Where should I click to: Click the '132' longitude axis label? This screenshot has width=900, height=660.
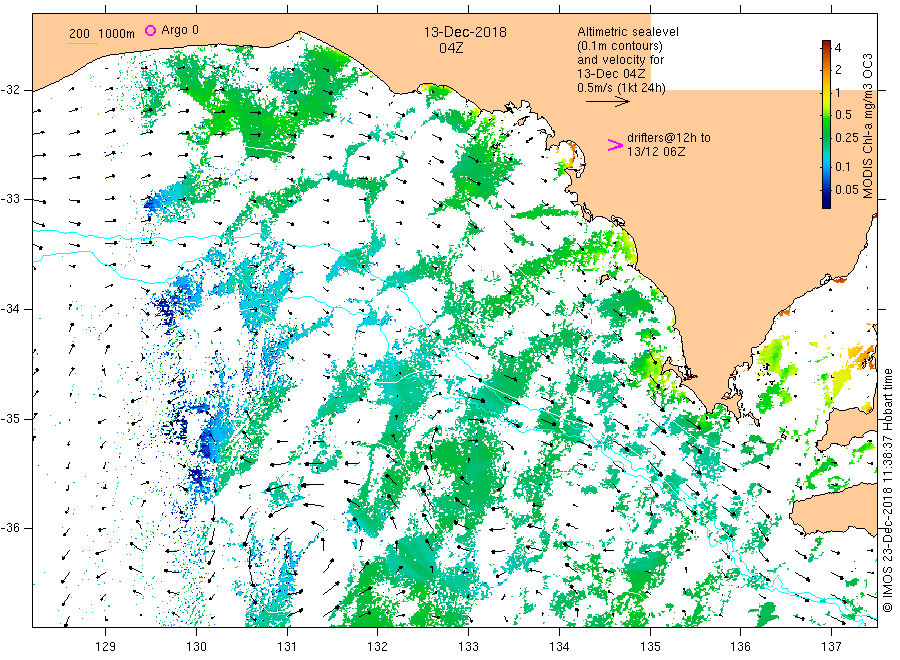coord(378,647)
